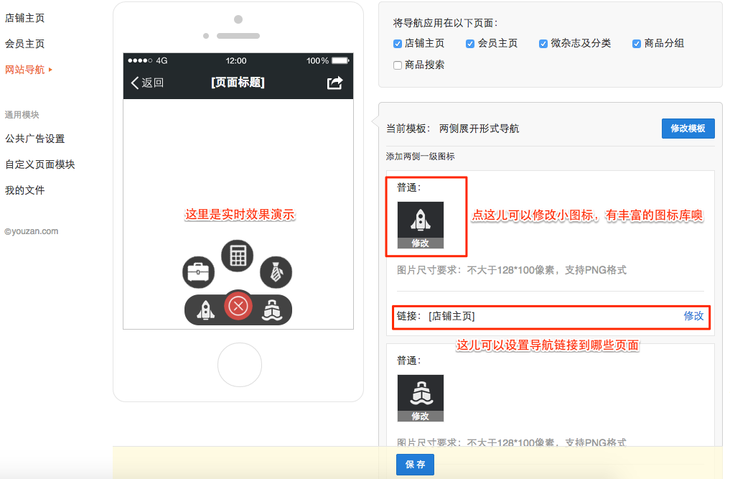Screen dimensions: 730x479
Task: Click the 修改模板 button
Action: point(688,128)
